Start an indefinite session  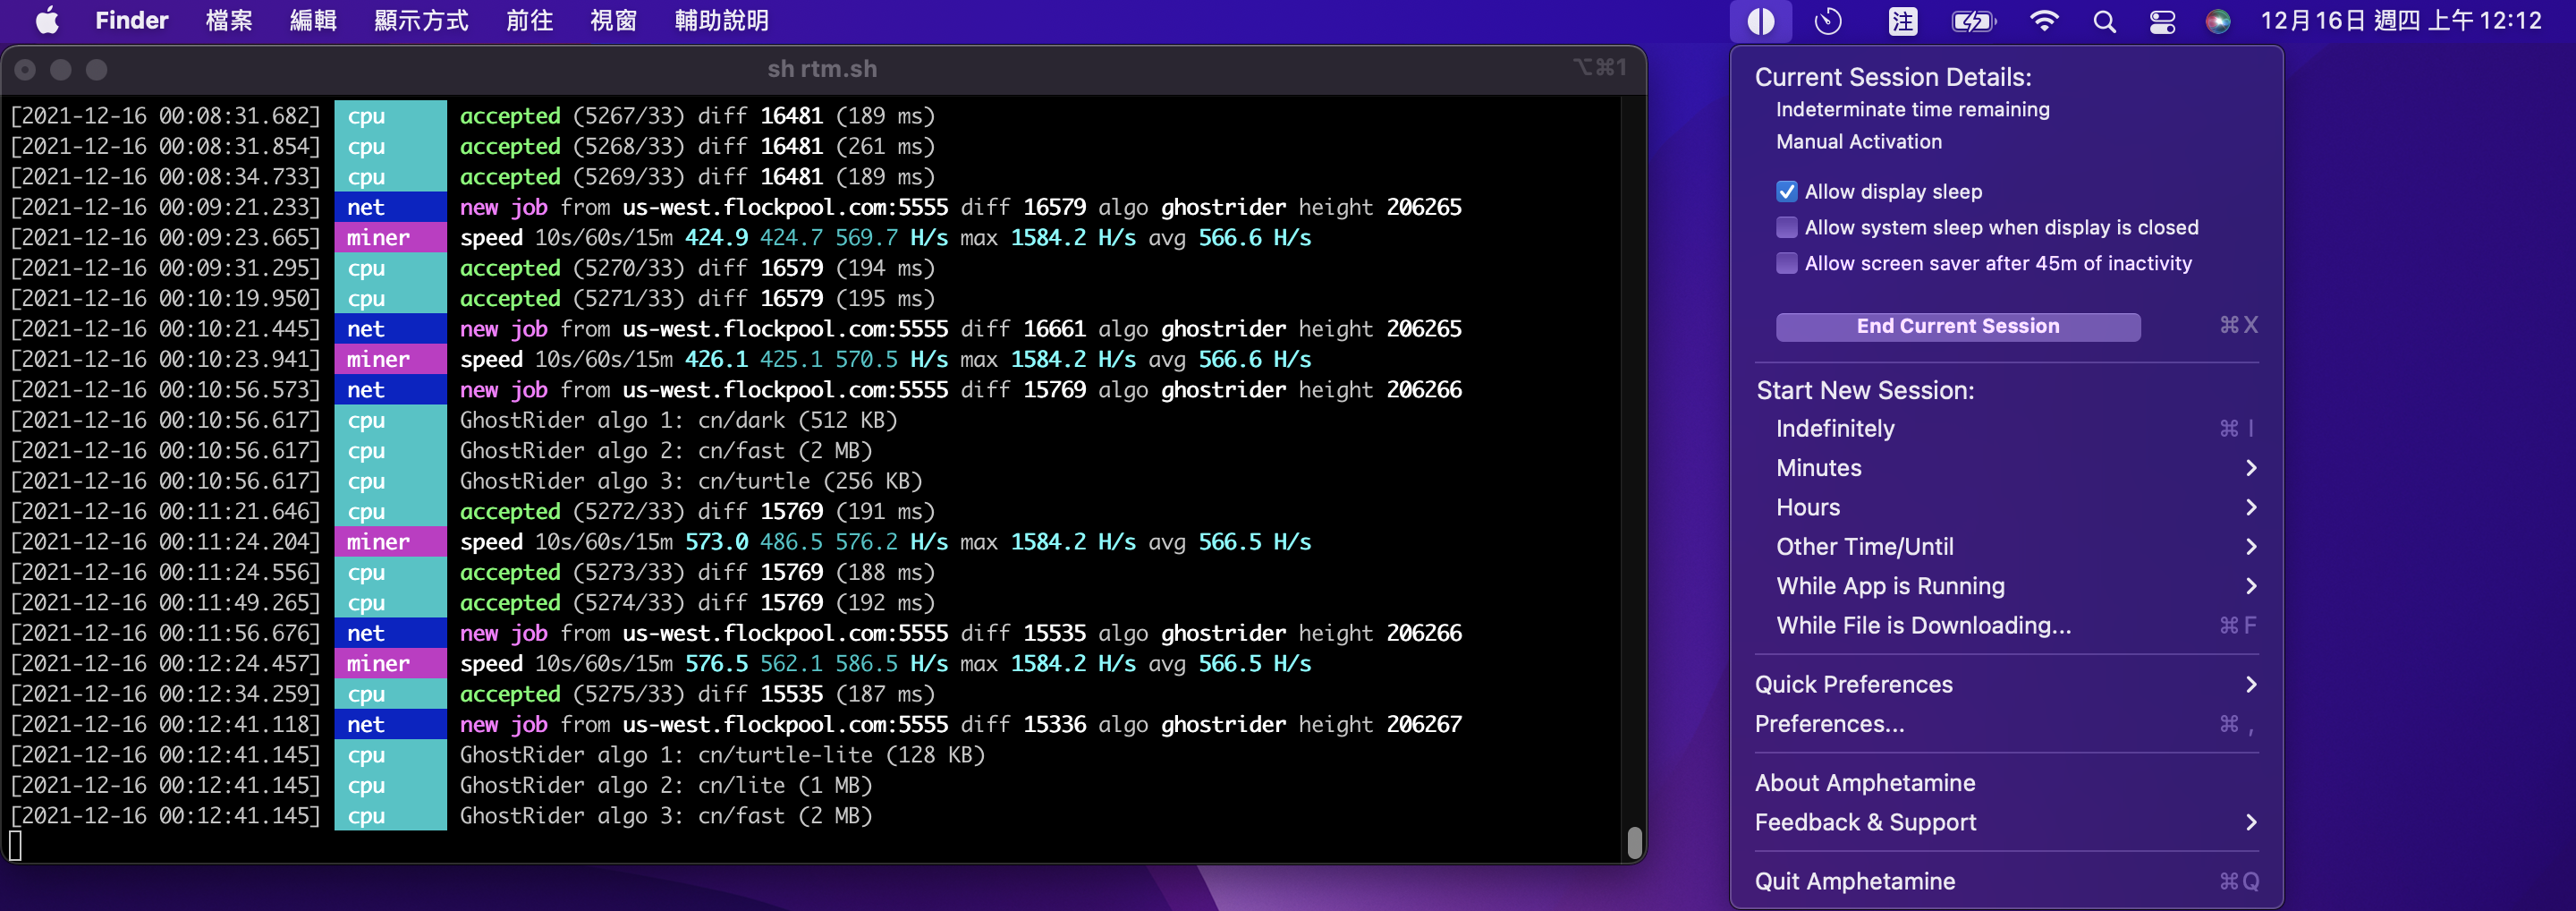(2006, 428)
